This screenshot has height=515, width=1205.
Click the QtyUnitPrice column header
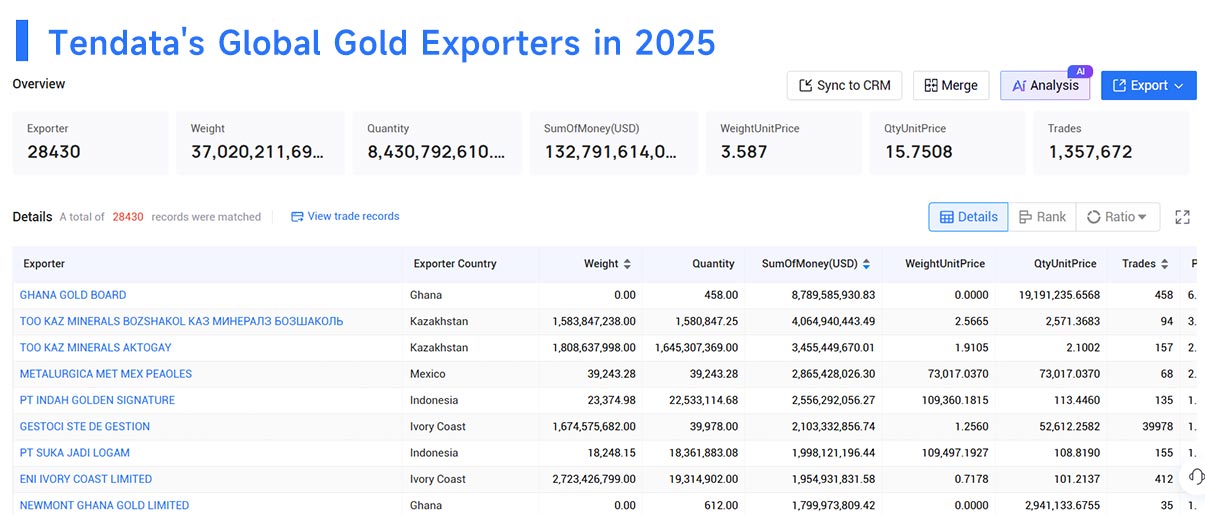click(x=1065, y=264)
